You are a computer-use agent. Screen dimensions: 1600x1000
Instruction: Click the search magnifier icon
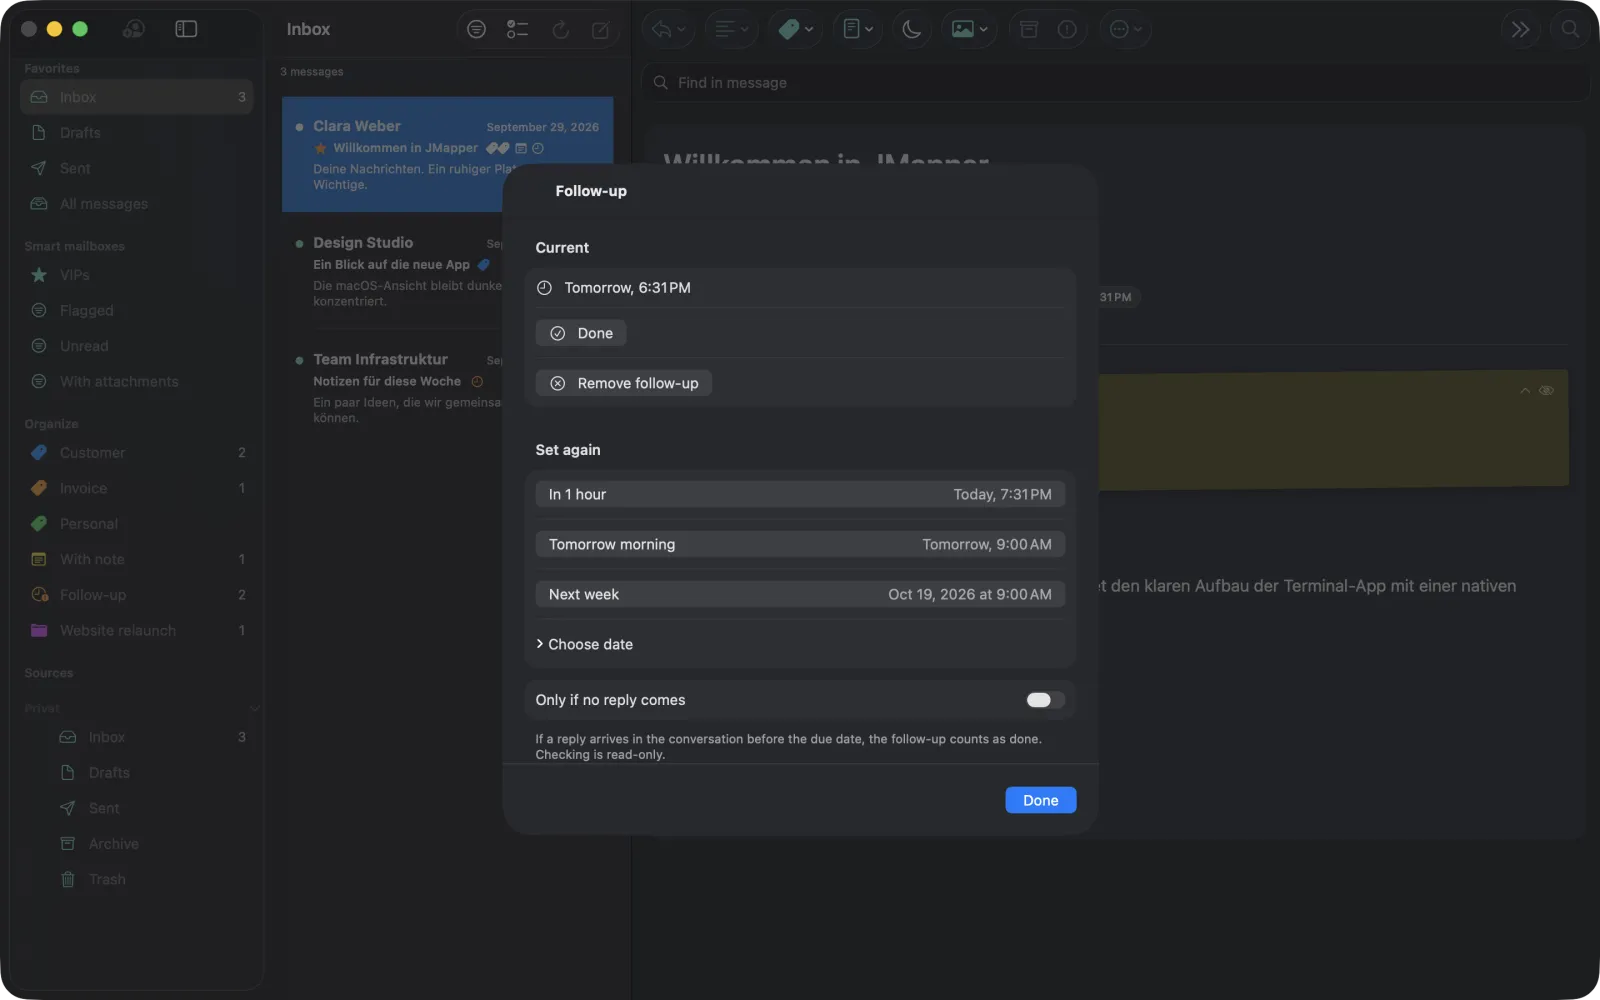point(1571,30)
